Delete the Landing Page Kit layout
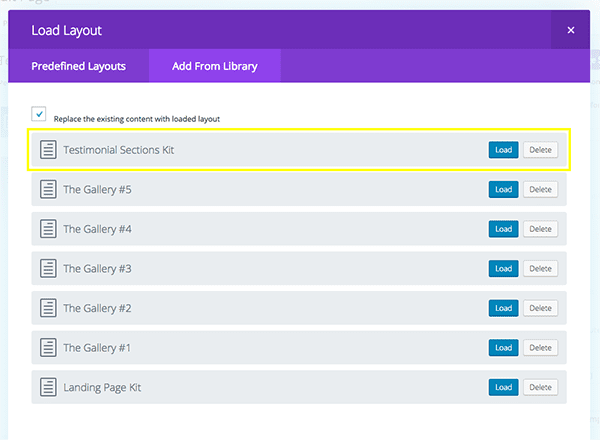The width and height of the screenshot is (600, 440). click(540, 387)
